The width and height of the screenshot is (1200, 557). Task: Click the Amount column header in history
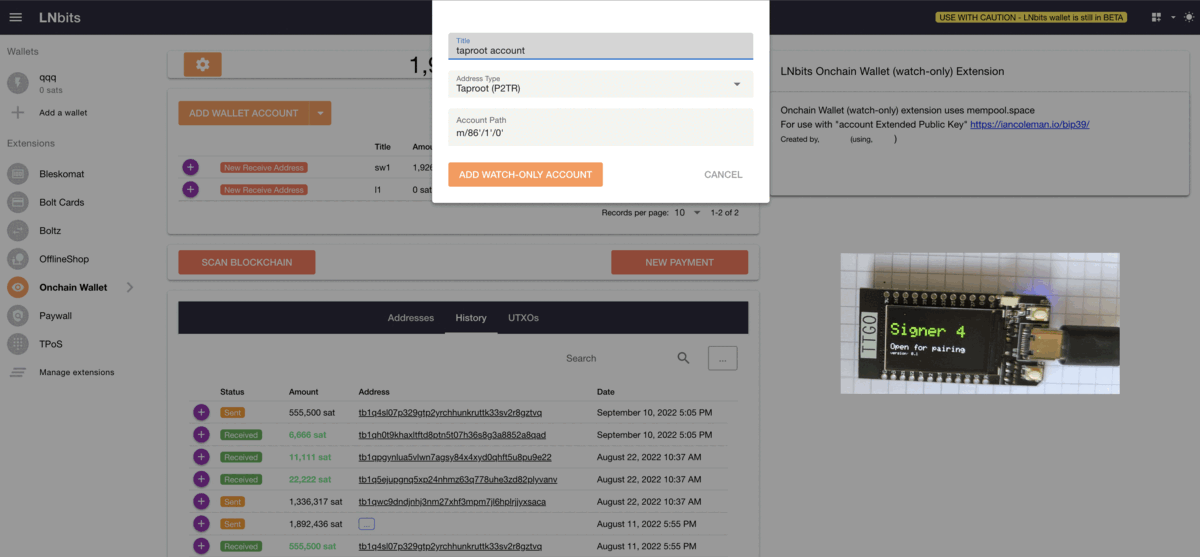[304, 392]
